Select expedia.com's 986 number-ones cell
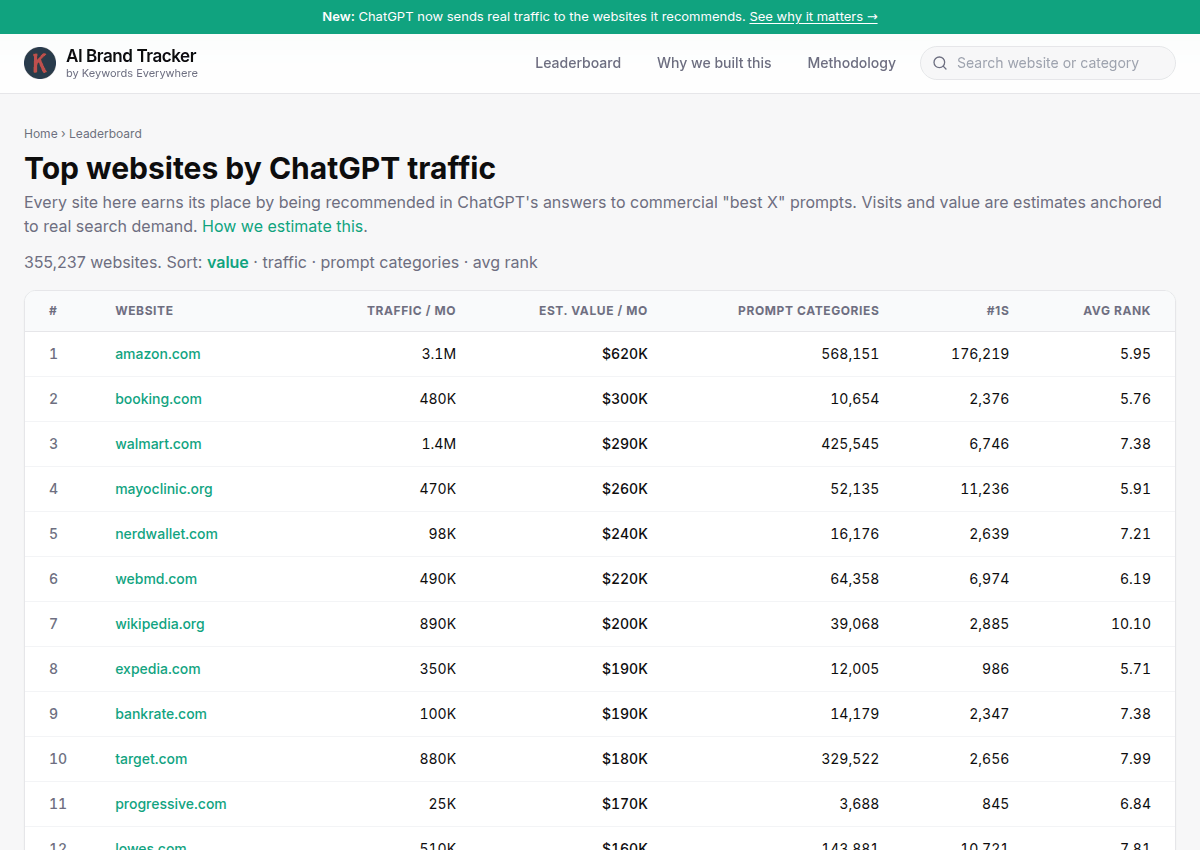The height and width of the screenshot is (850, 1200). [995, 669]
